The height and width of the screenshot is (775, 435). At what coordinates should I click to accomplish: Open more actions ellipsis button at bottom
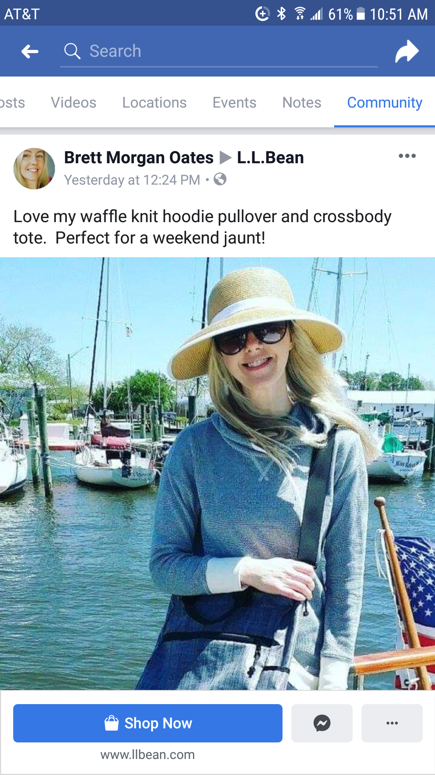392,723
